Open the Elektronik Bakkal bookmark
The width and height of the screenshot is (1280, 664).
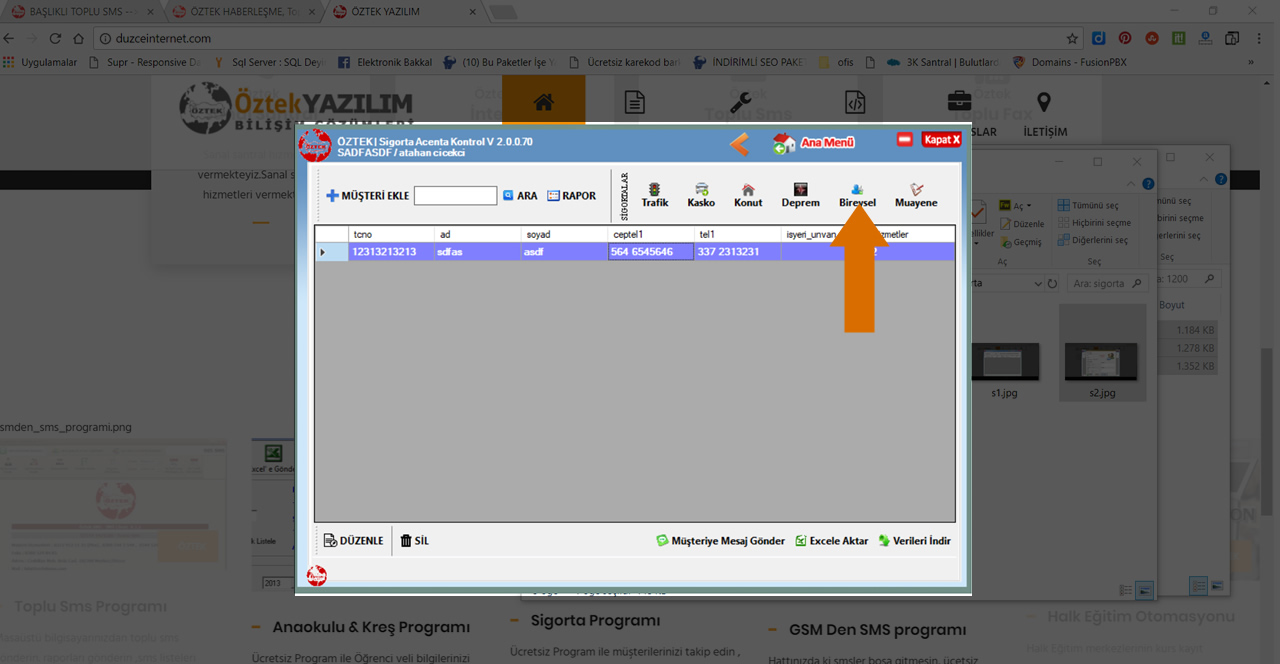tap(385, 62)
